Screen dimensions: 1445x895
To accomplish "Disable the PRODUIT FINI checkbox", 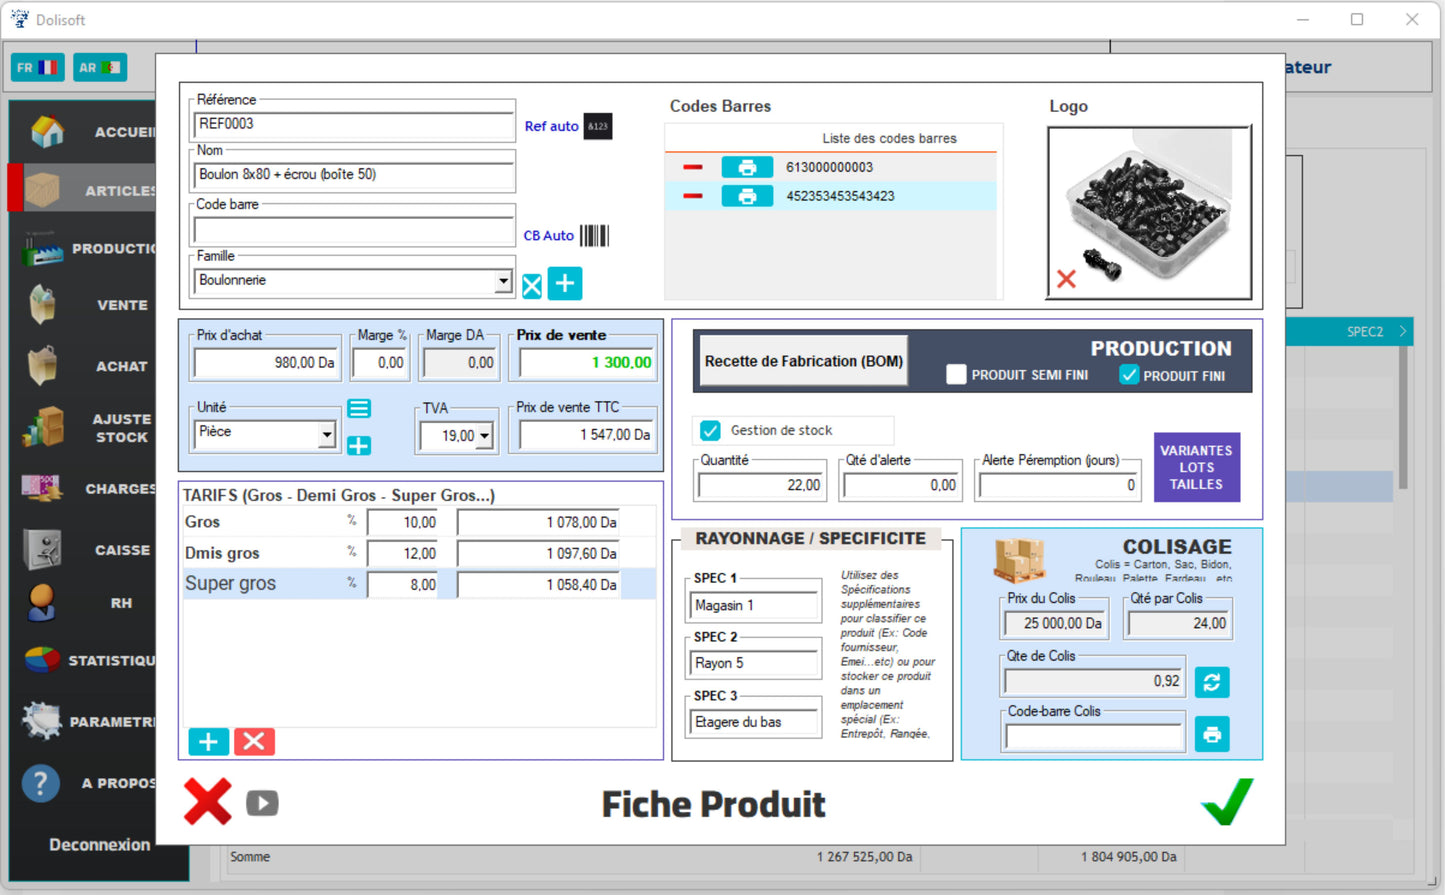I will tap(1129, 375).
